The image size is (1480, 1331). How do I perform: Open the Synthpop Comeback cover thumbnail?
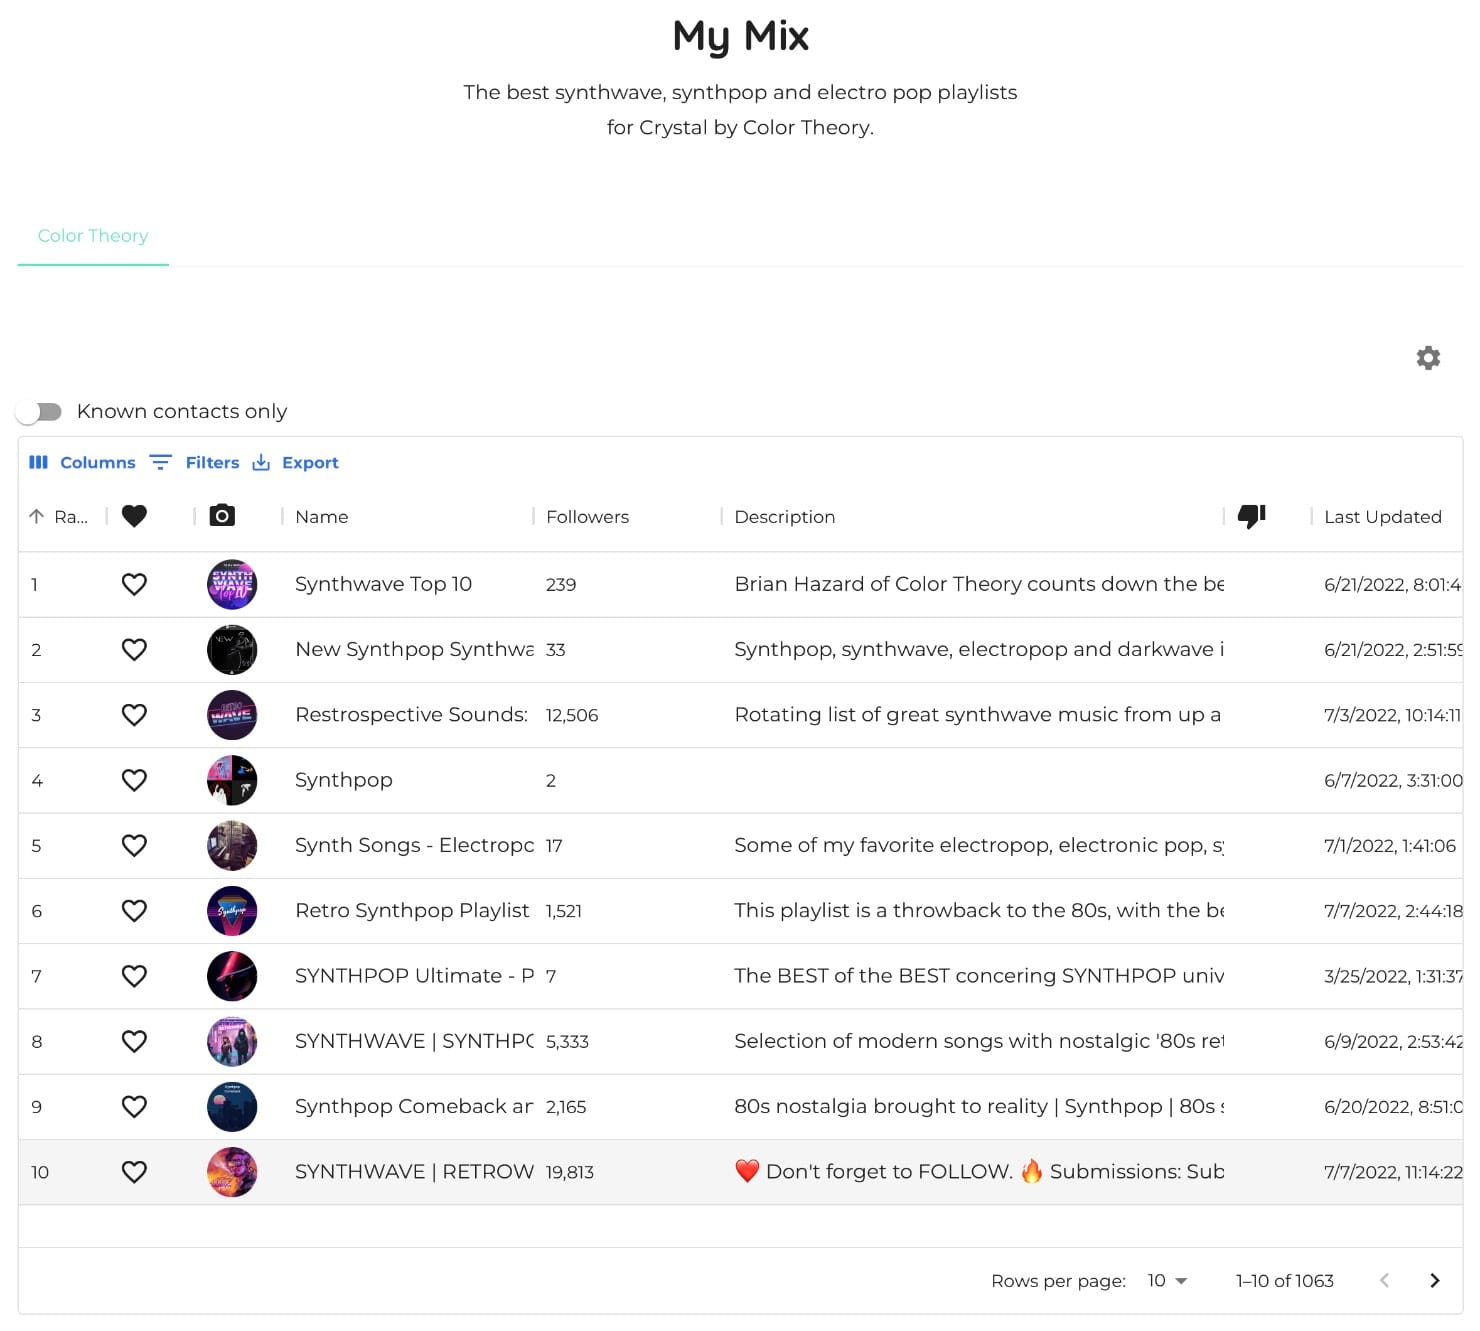click(x=232, y=1107)
